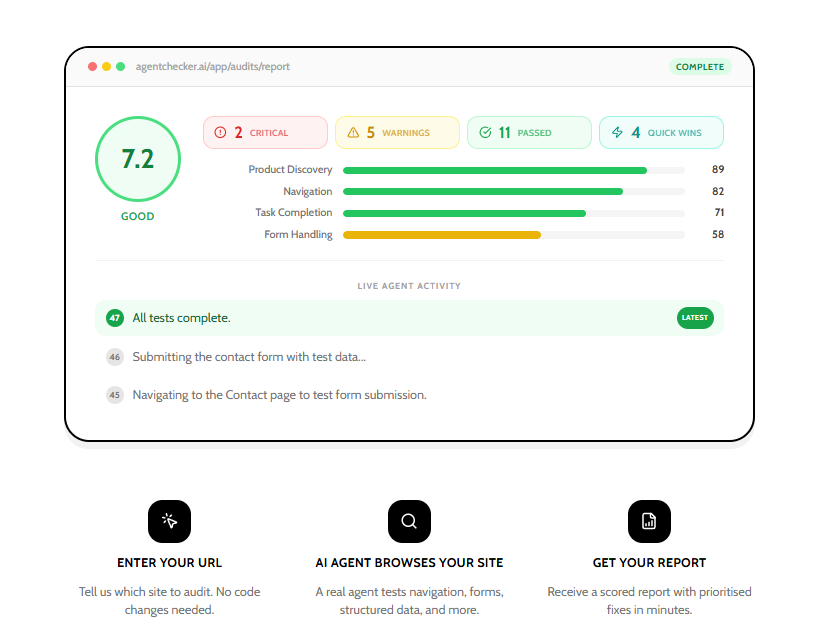The image size is (813, 642).
Task: Open the 2 Critical issues card
Action: point(265,132)
